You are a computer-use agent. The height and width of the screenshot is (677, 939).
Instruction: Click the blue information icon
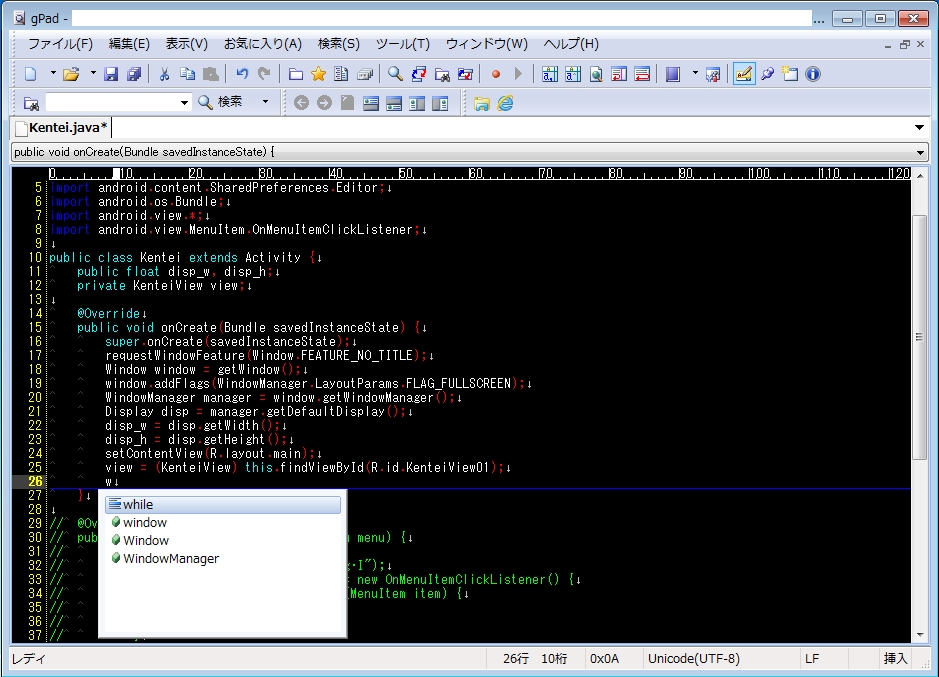coord(812,74)
